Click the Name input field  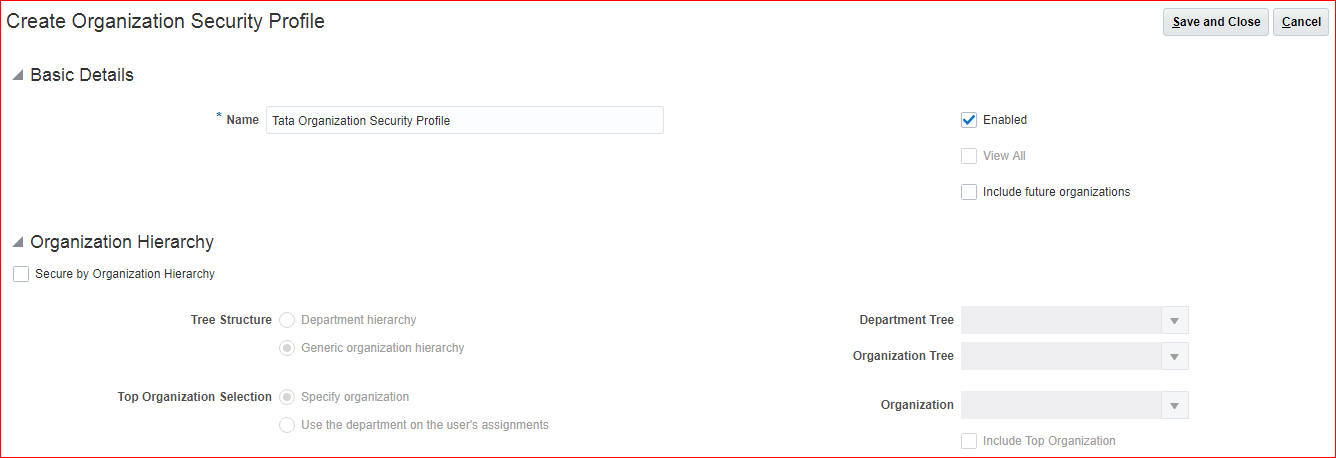(x=464, y=120)
